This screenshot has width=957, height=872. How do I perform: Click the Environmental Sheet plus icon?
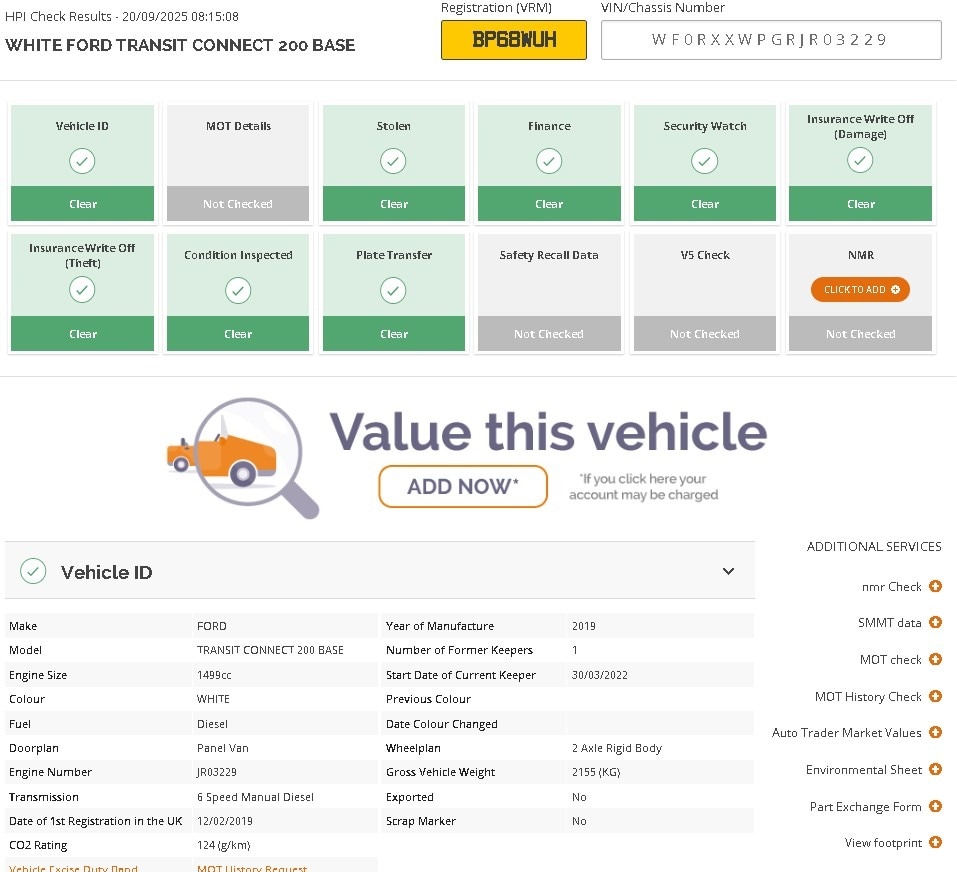pos(935,769)
